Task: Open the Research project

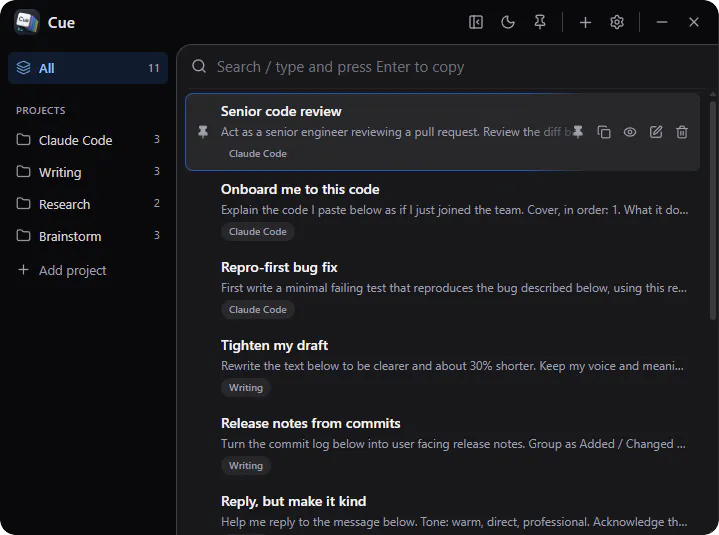Action: tap(88, 204)
